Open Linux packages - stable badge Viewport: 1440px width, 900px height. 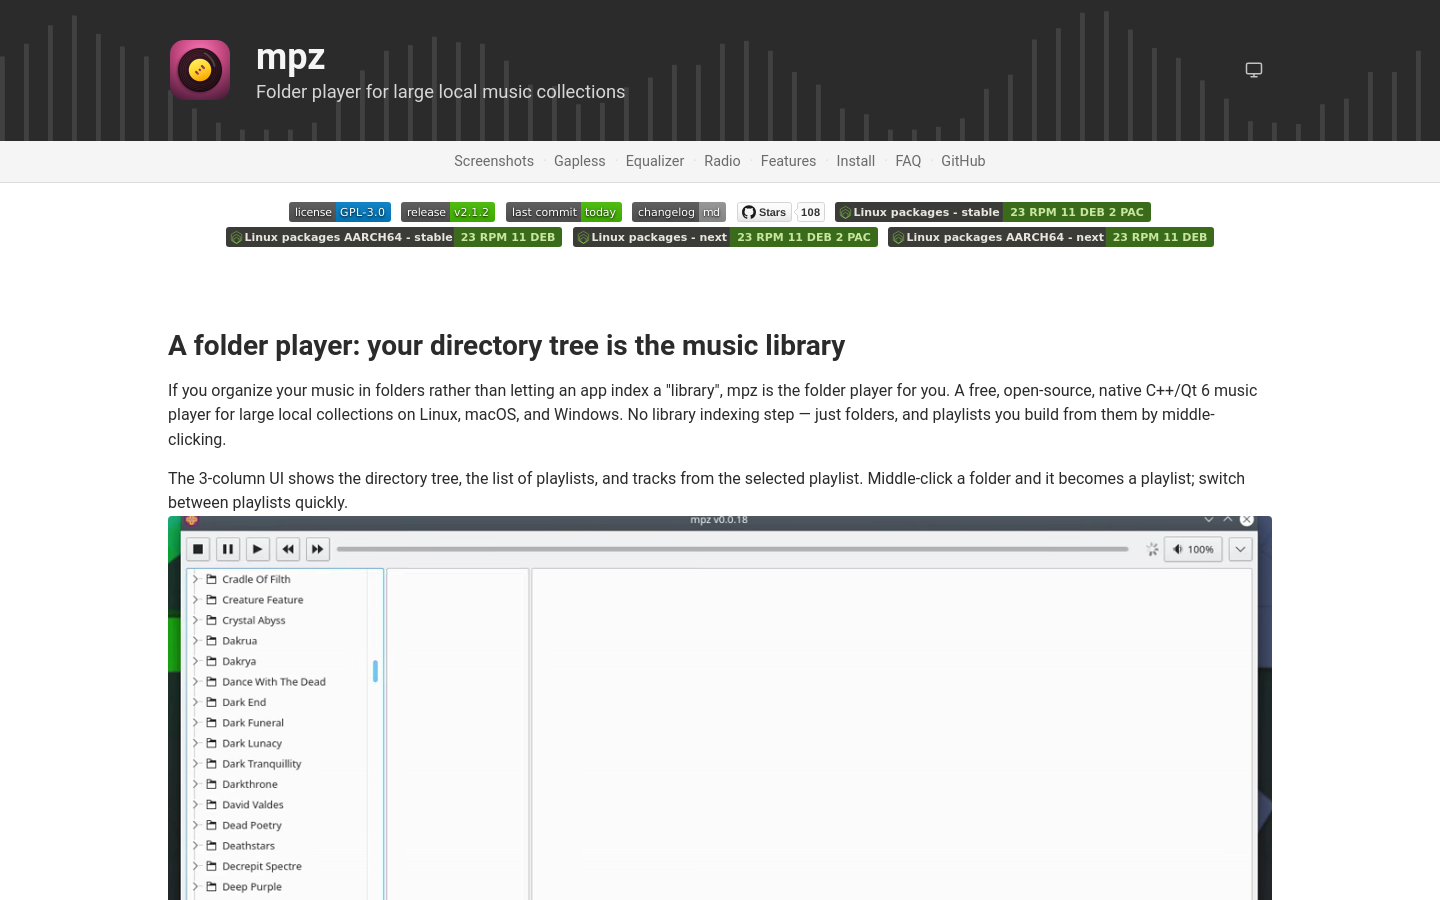tap(993, 212)
